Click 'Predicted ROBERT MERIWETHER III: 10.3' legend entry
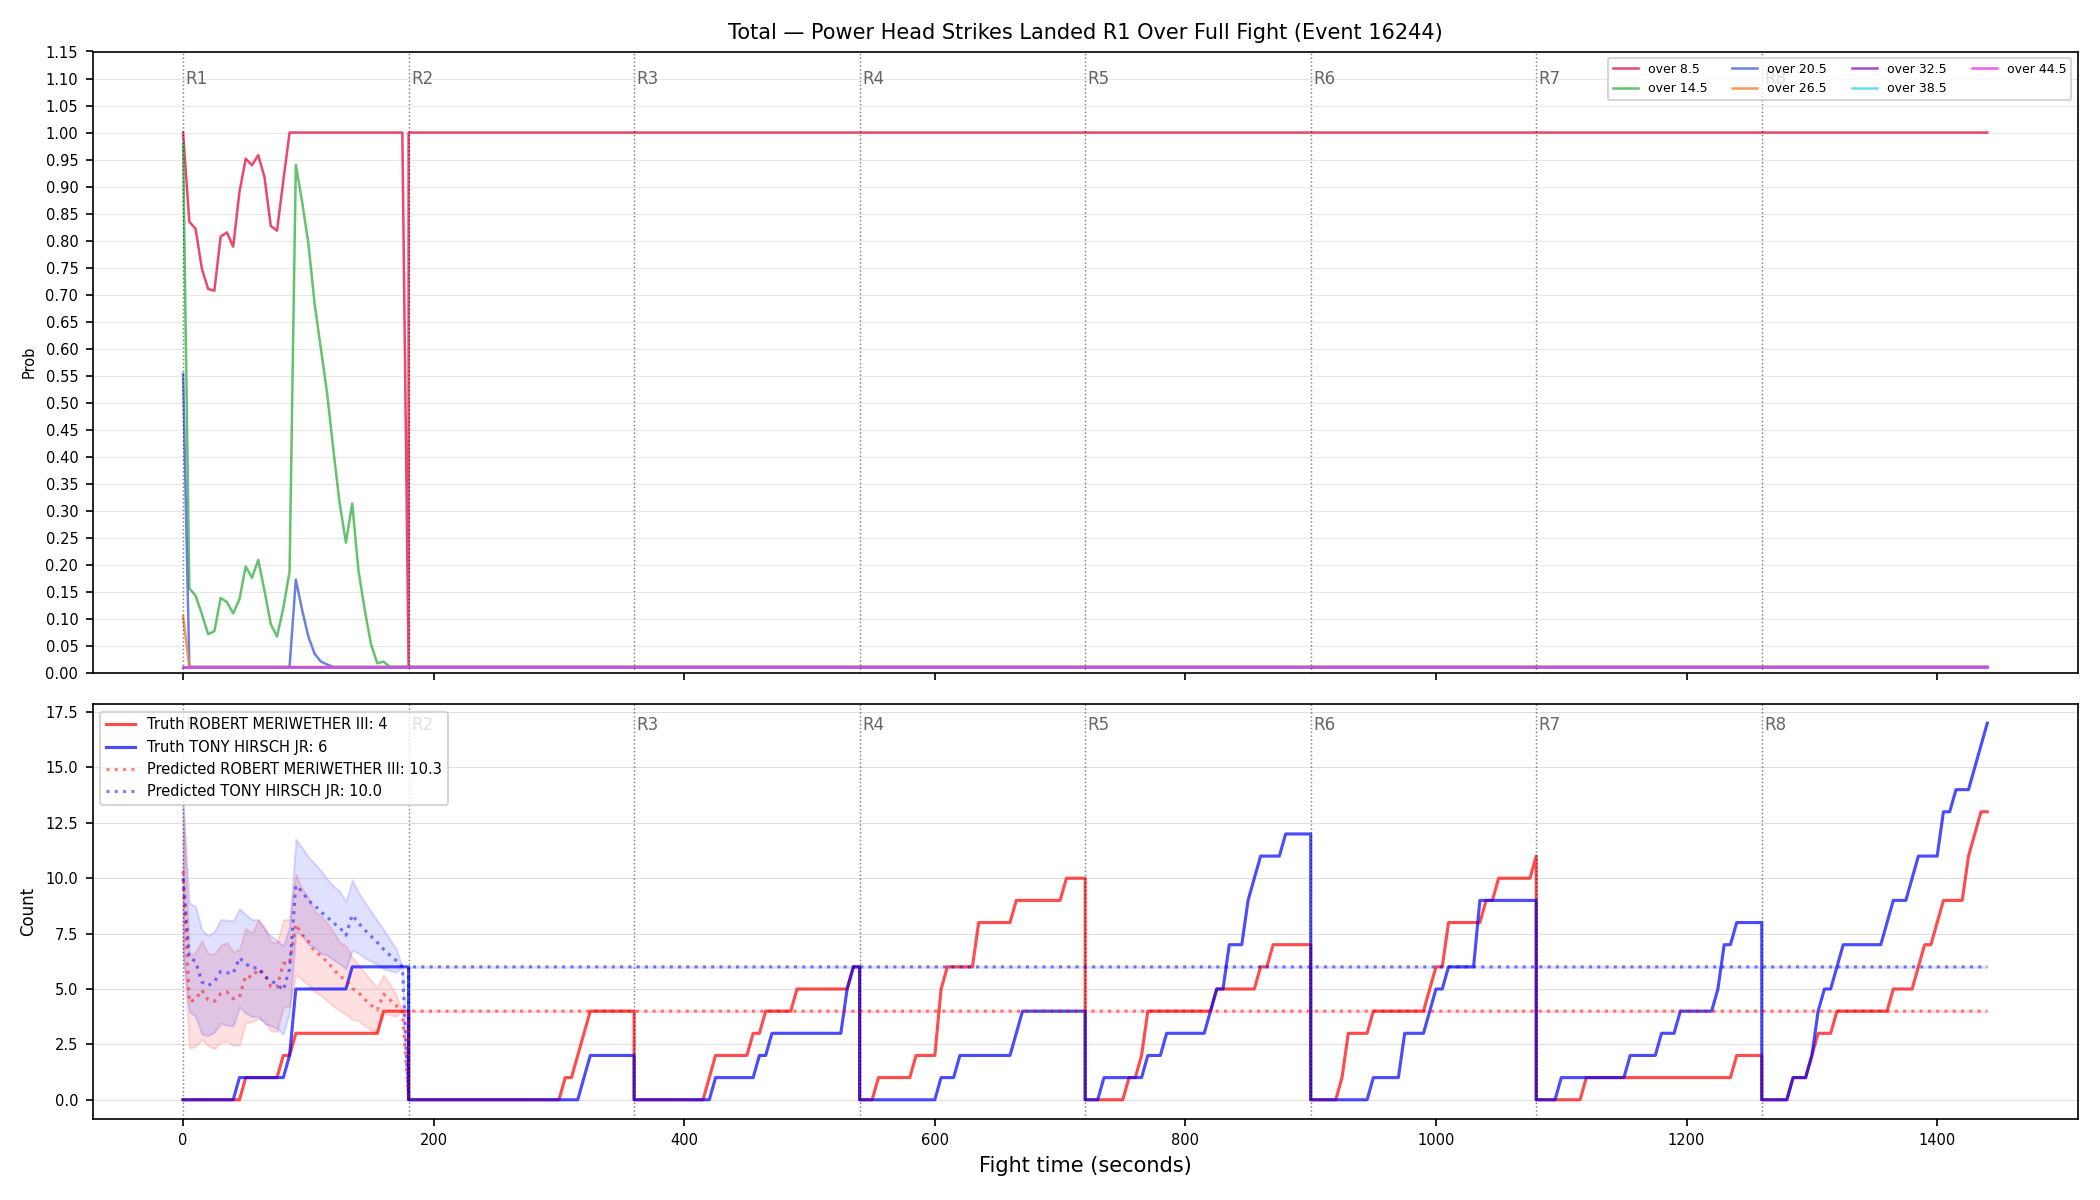Image resolution: width=2100 pixels, height=1200 pixels. (294, 769)
